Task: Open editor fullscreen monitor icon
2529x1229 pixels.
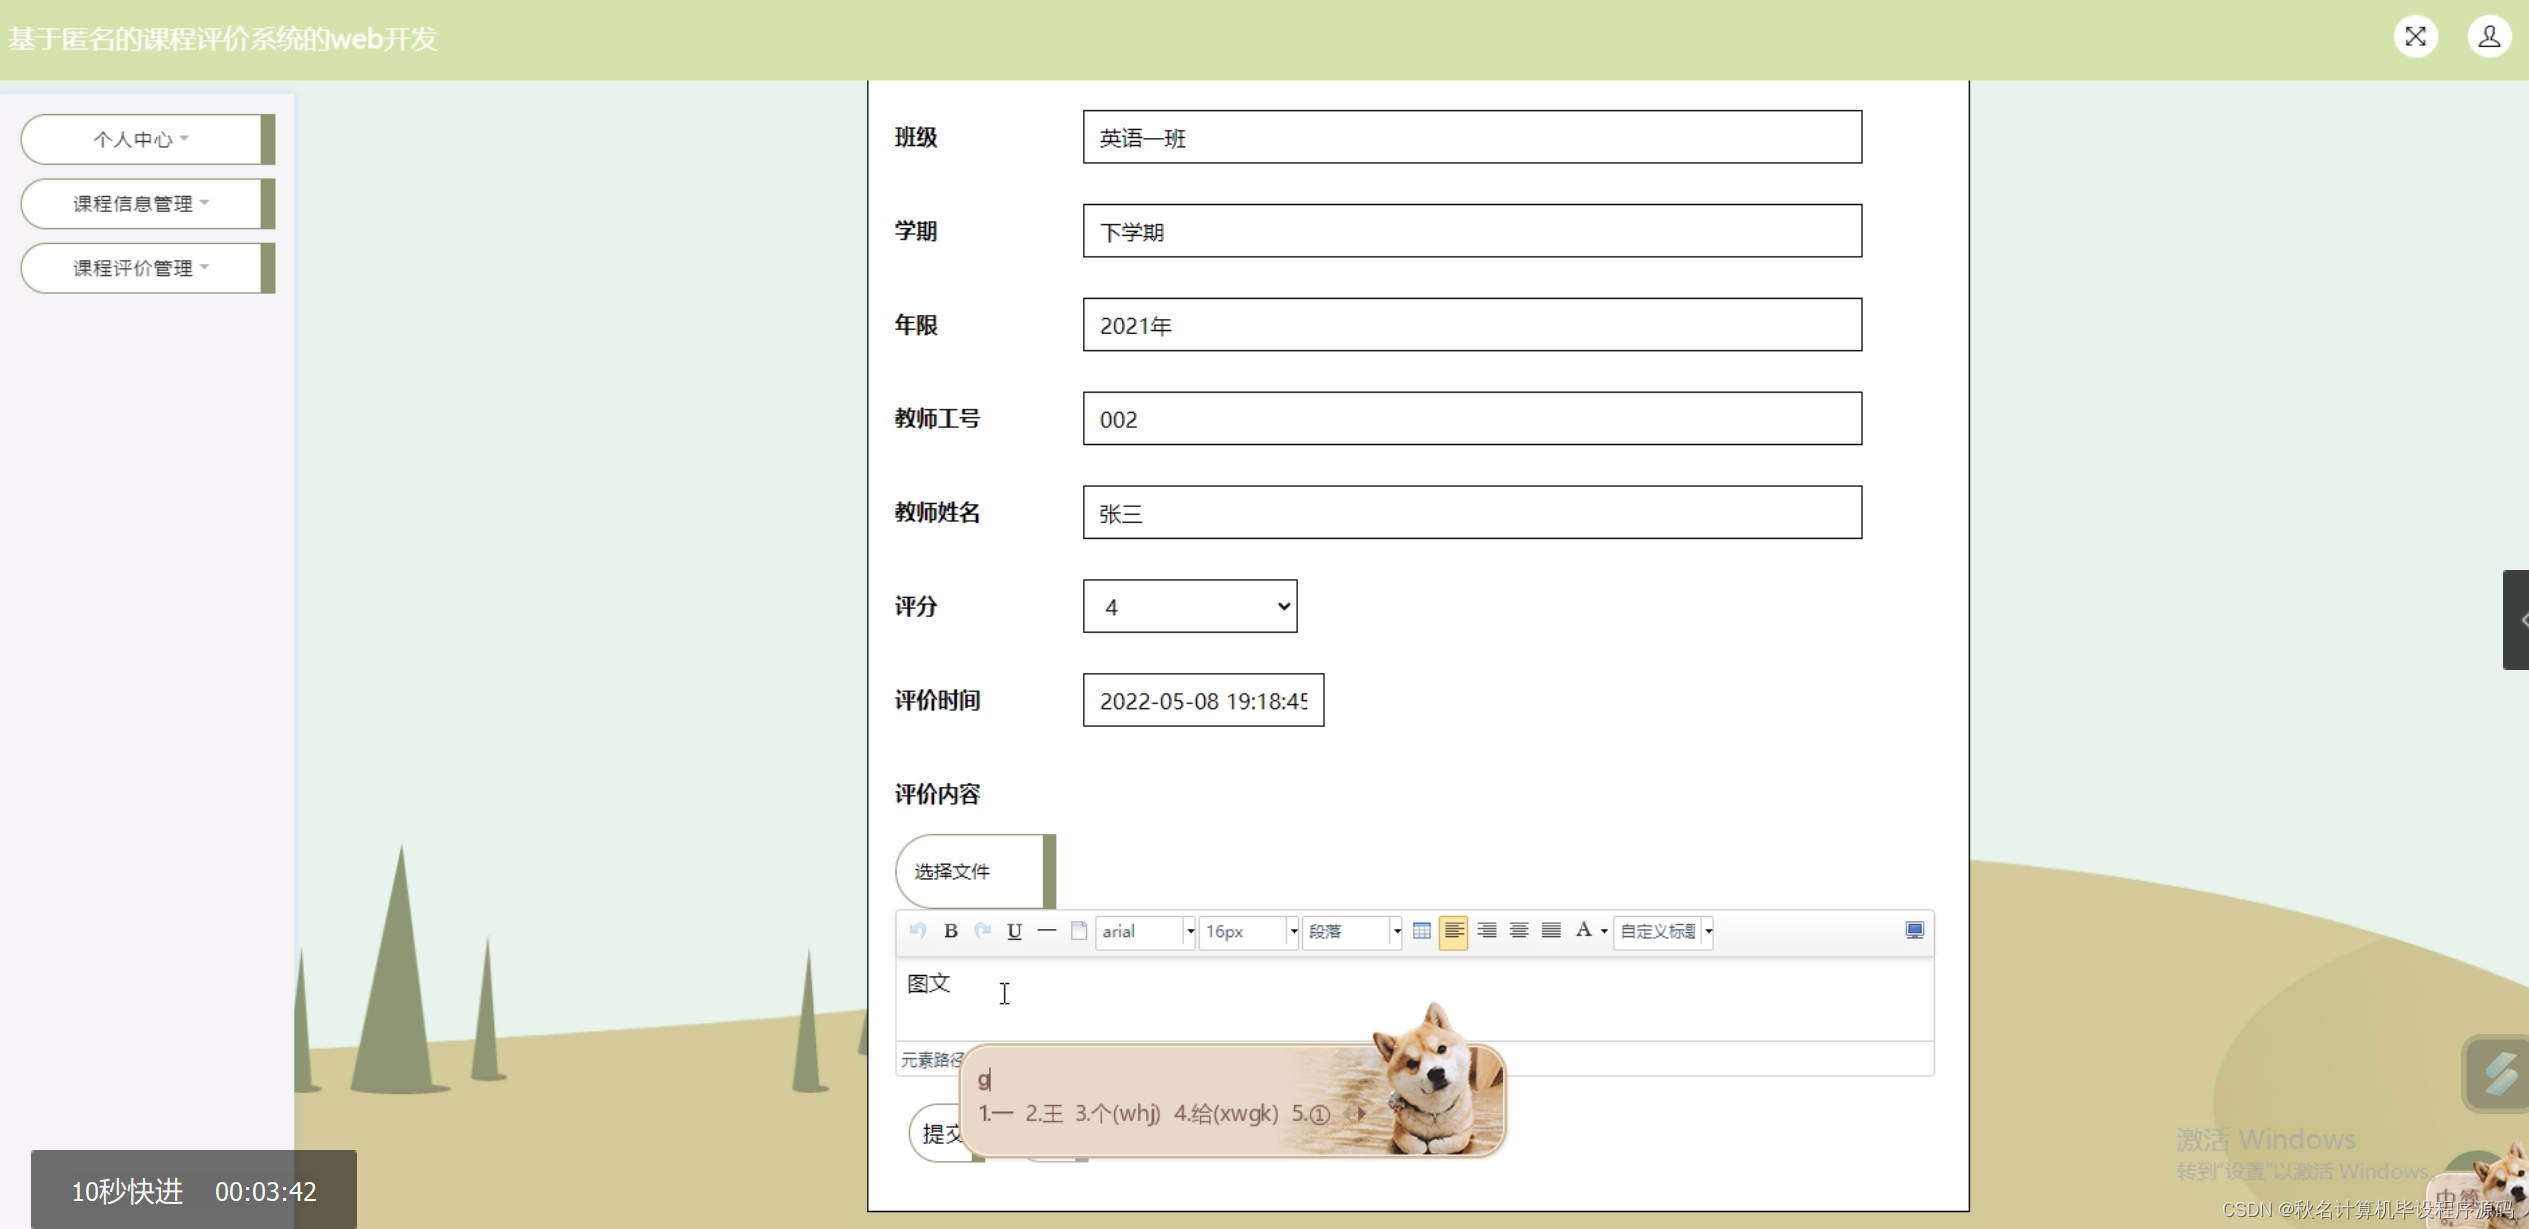Action: coord(1914,931)
